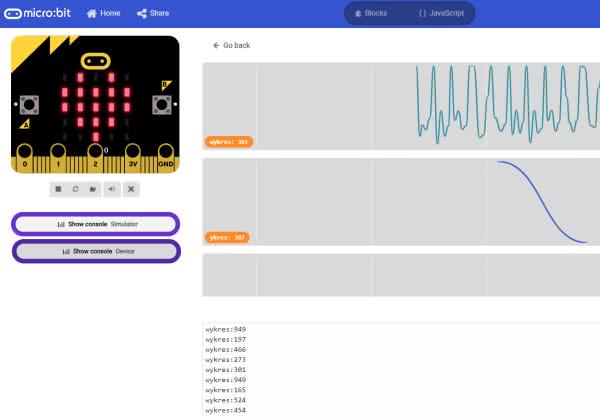Screen dimensions: 600x417
Task: Toggle simulator slow-motion debug mode
Action: pos(94,188)
